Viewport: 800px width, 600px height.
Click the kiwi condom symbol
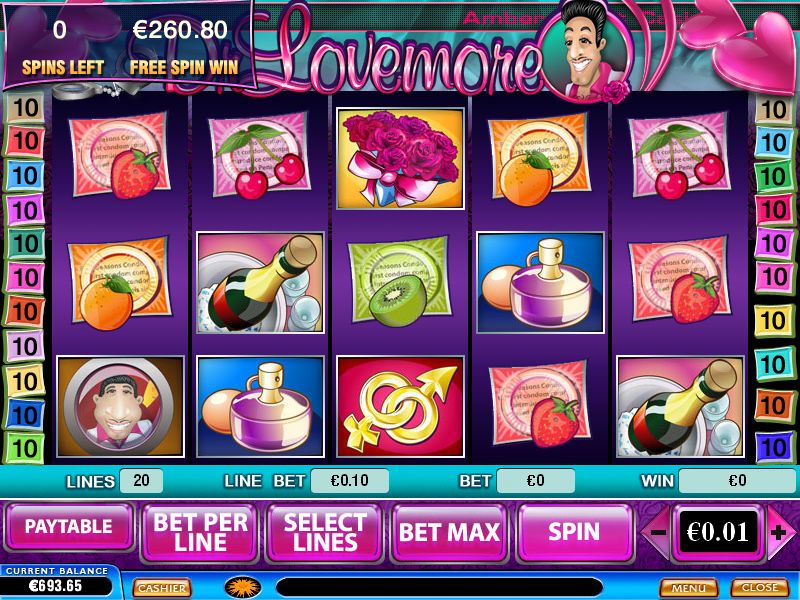tap(399, 282)
